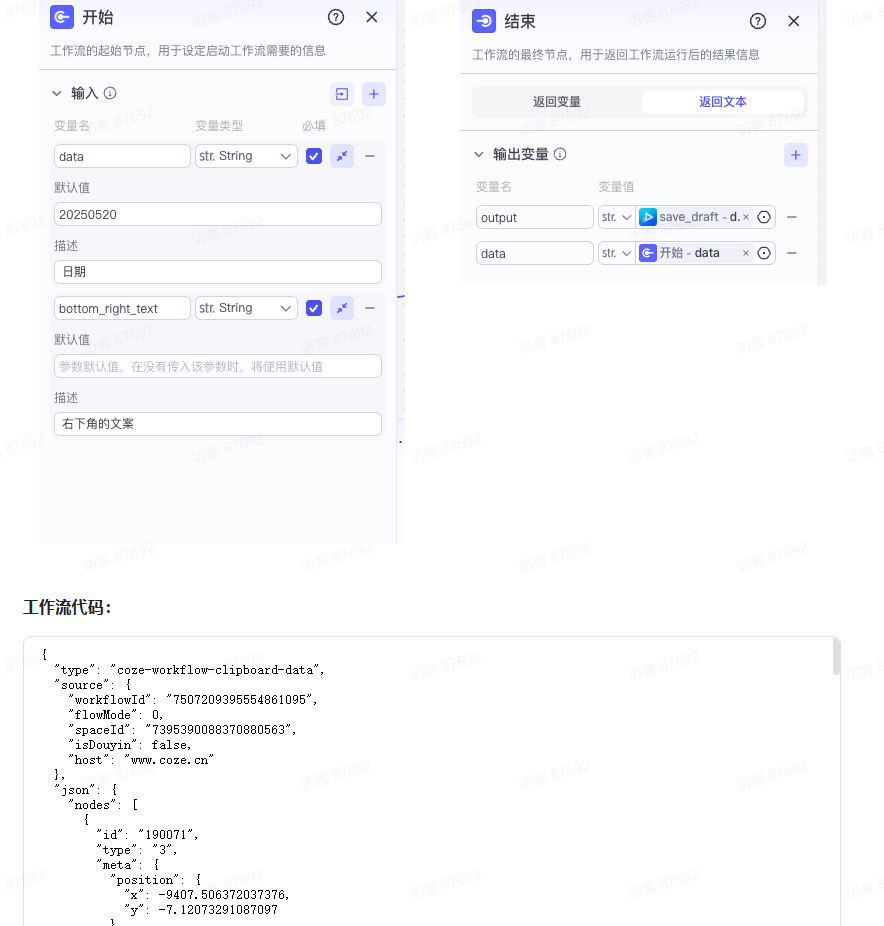Click the 开始 node icon

pos(62,17)
